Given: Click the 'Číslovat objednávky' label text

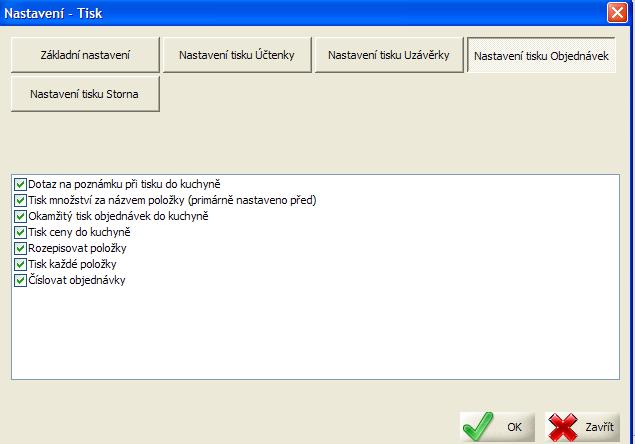Looking at the screenshot, I should 76,280.
